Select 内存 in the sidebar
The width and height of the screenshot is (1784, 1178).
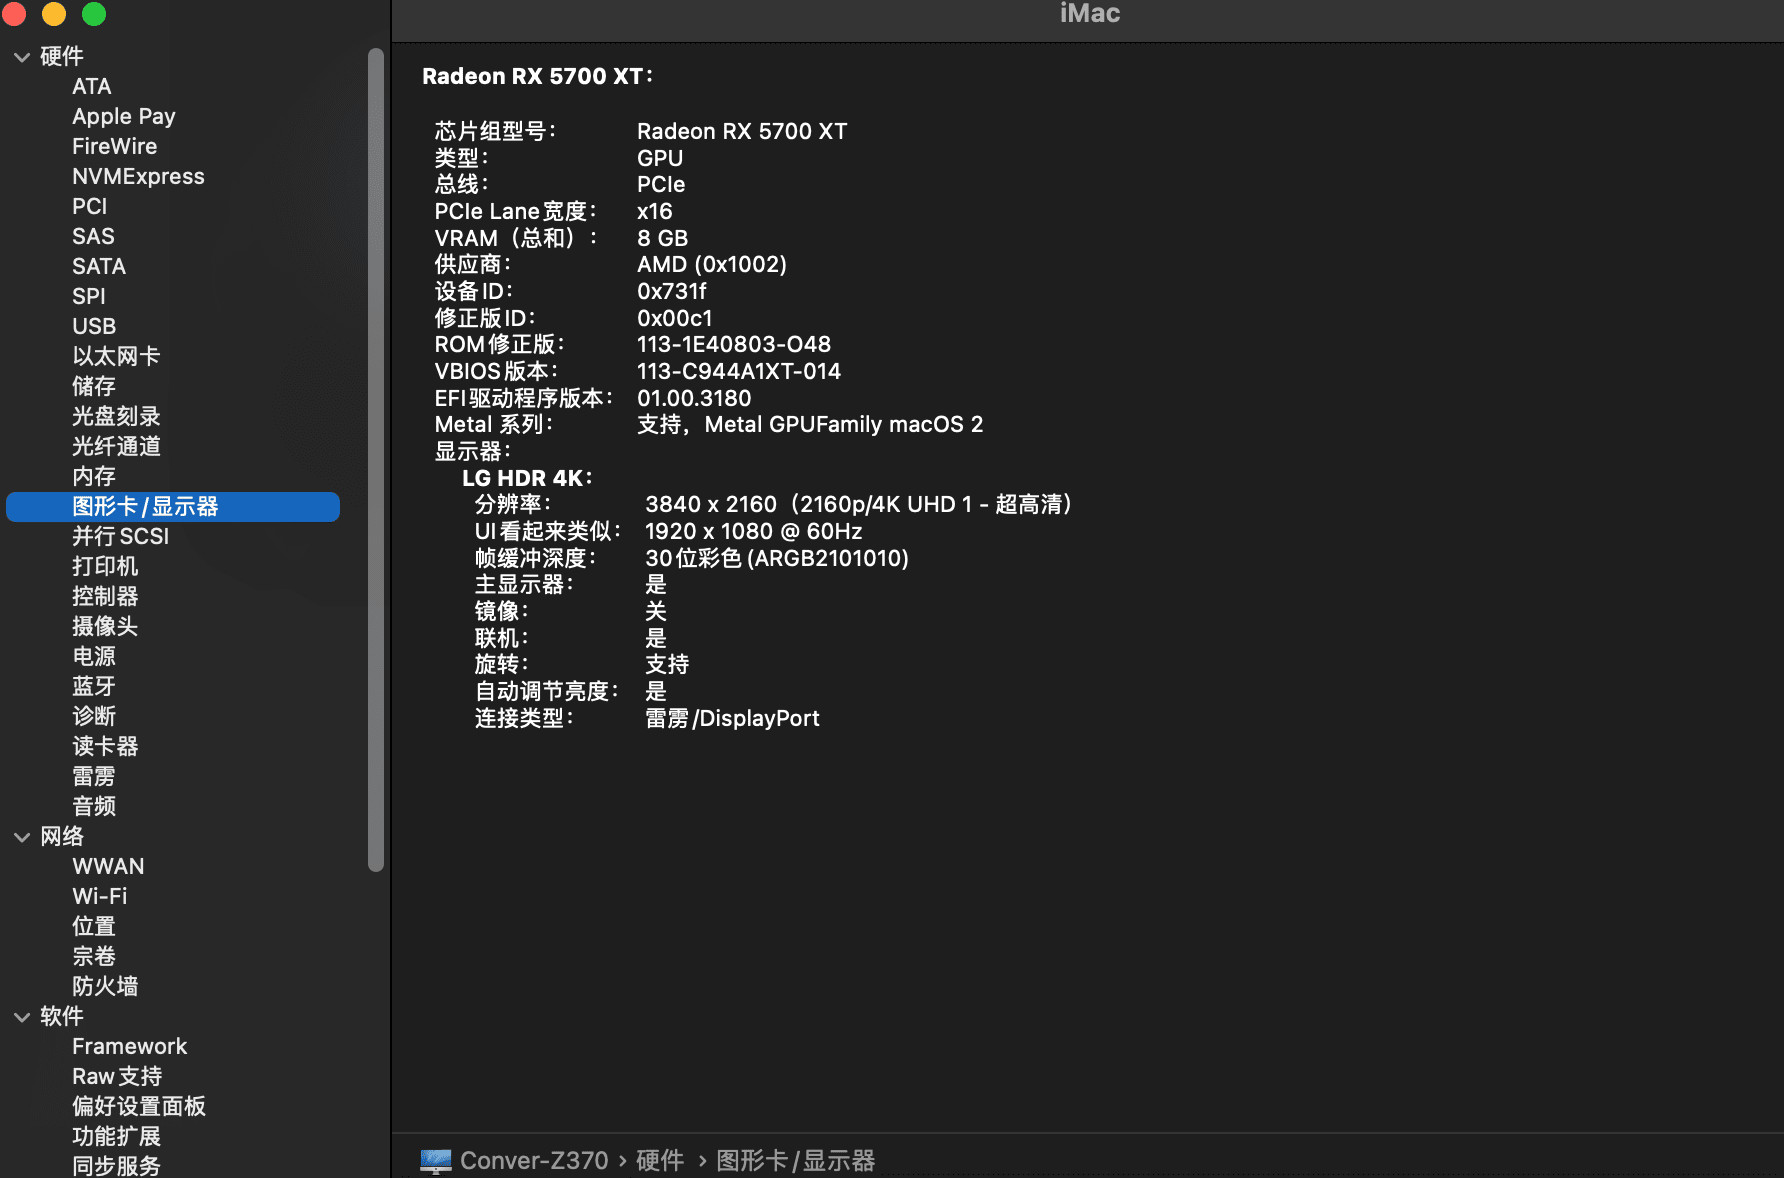tap(94, 477)
